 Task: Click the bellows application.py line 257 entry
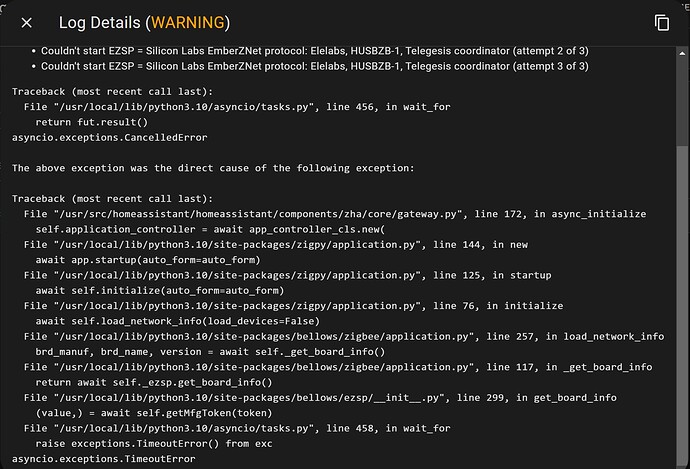point(344,337)
